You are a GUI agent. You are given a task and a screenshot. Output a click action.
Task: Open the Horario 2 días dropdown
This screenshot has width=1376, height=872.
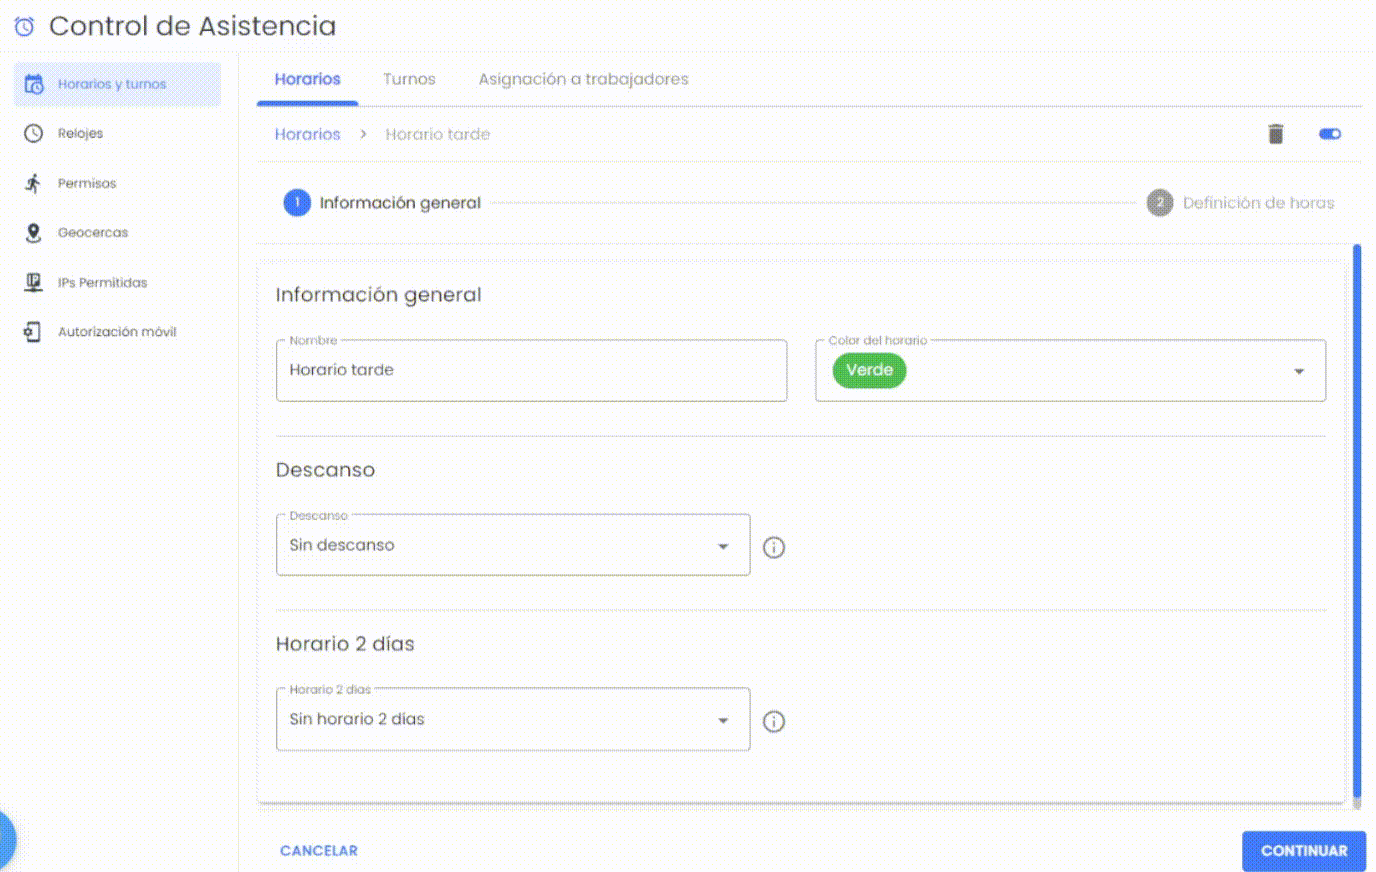tap(513, 719)
